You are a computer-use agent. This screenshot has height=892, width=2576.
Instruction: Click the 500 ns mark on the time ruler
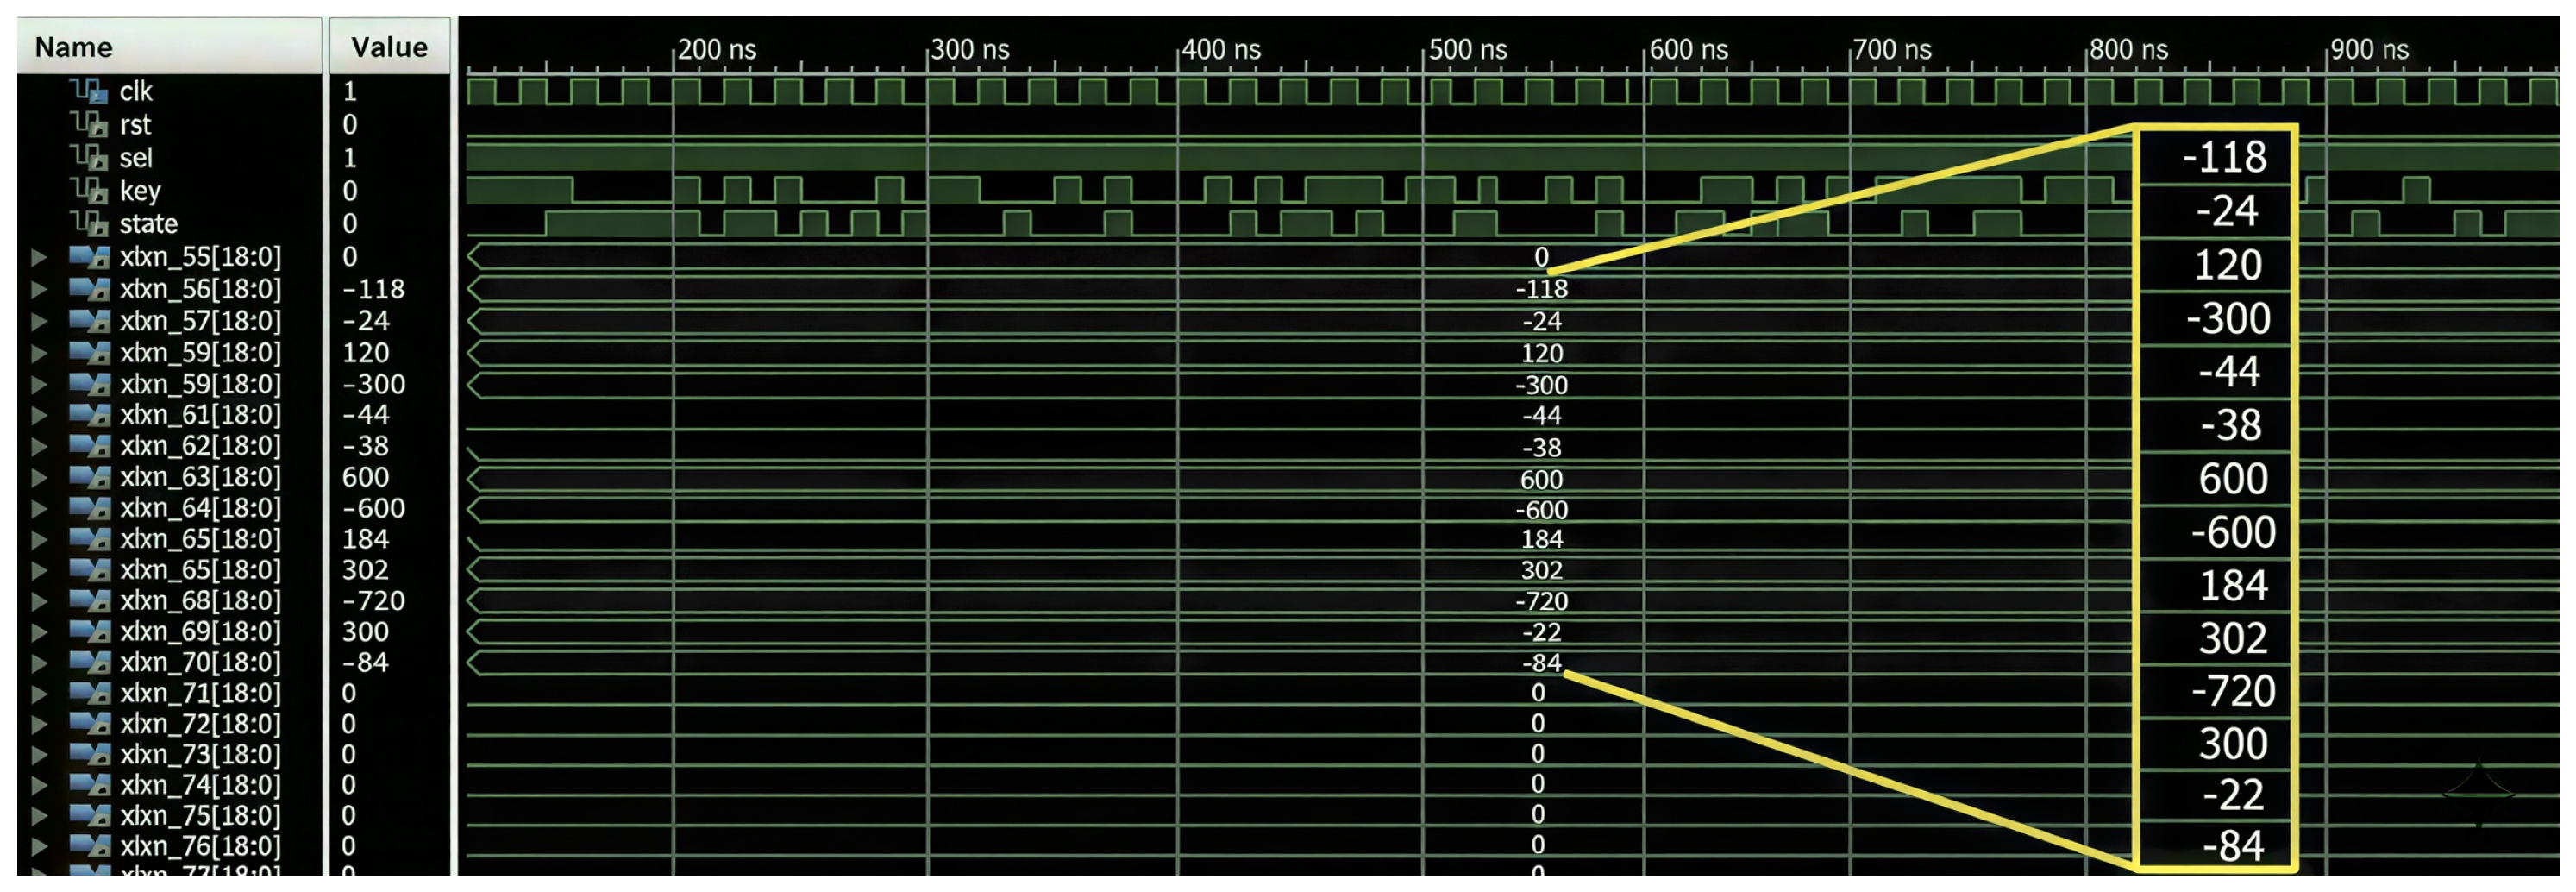point(1466,50)
